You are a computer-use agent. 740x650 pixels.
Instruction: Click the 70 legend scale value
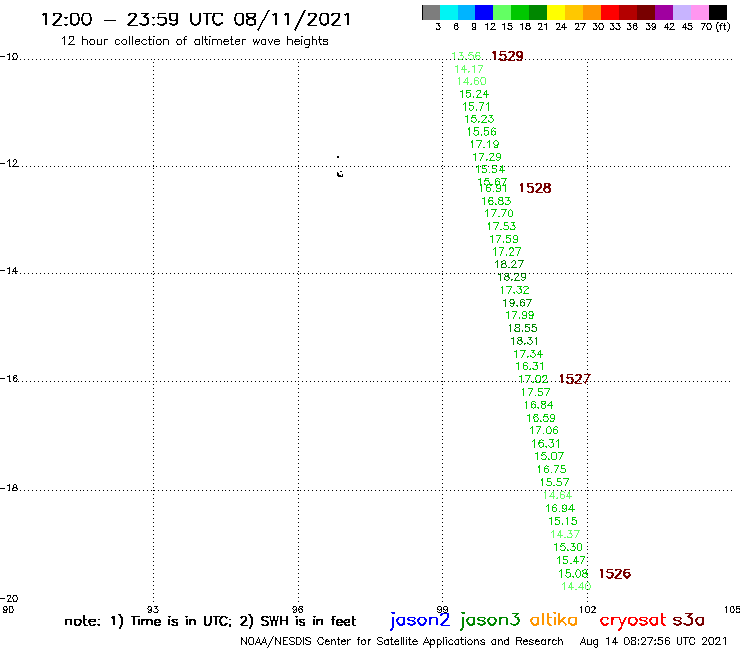(x=706, y=27)
